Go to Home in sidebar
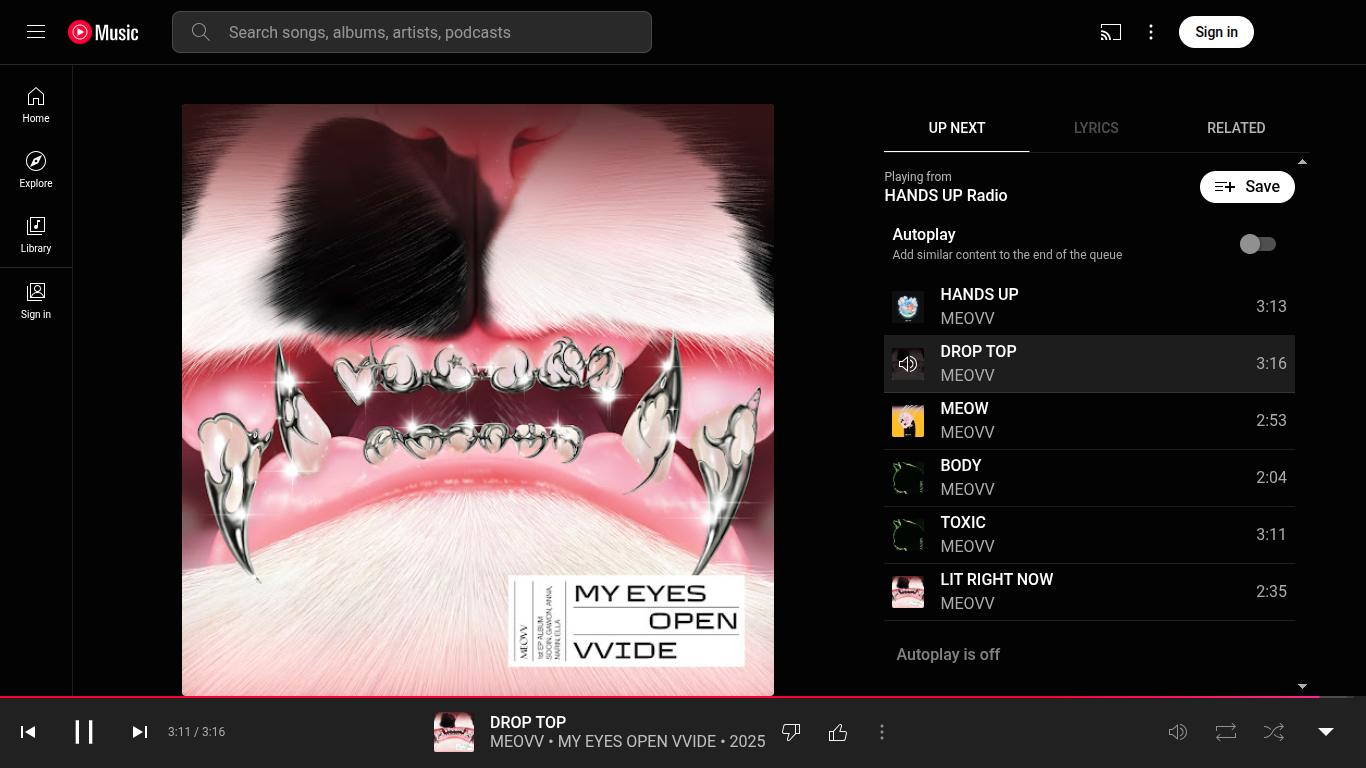 pos(36,104)
